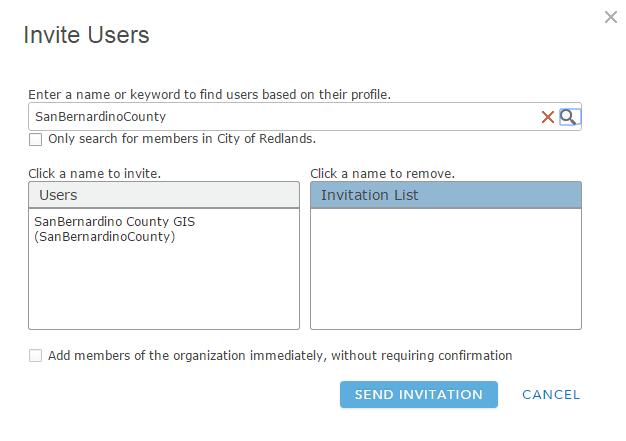
Task: Click empty space below the Users list result
Action: tap(163, 290)
